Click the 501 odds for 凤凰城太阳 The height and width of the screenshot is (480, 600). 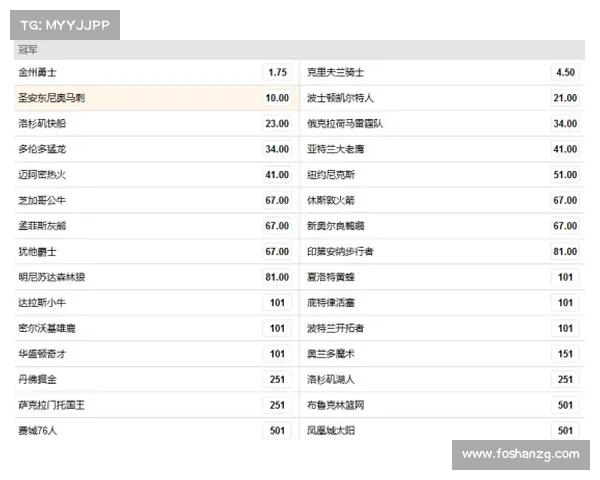[x=565, y=431]
